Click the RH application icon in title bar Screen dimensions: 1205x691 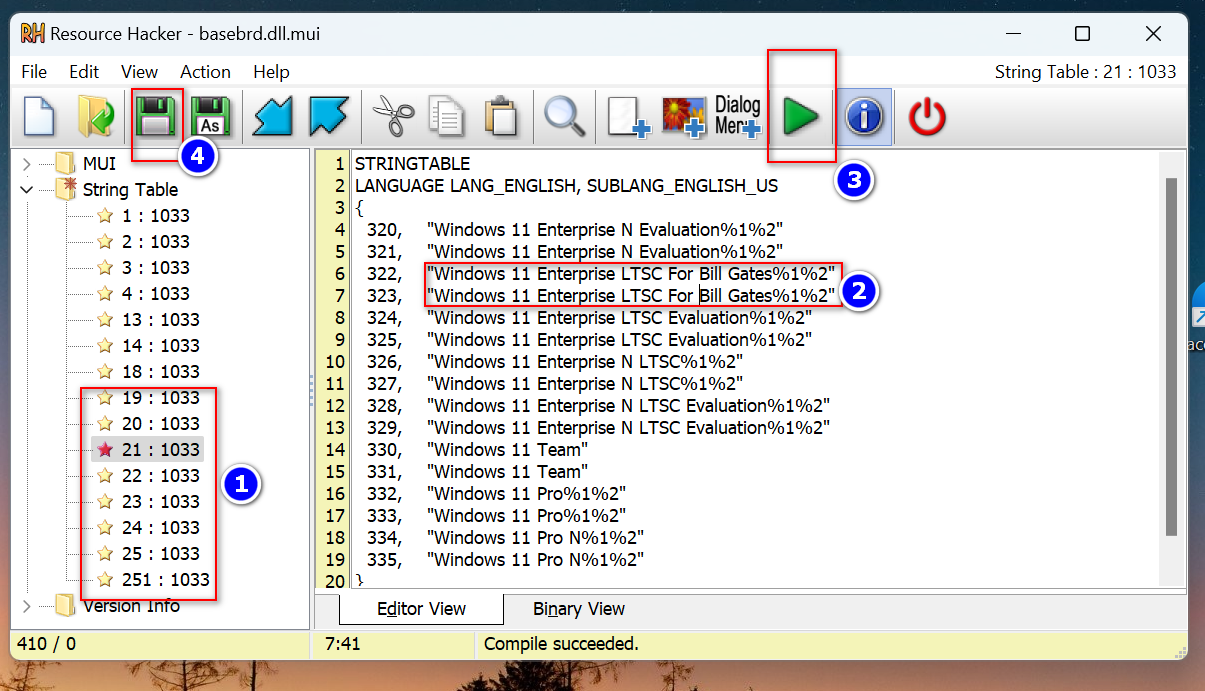[34, 33]
